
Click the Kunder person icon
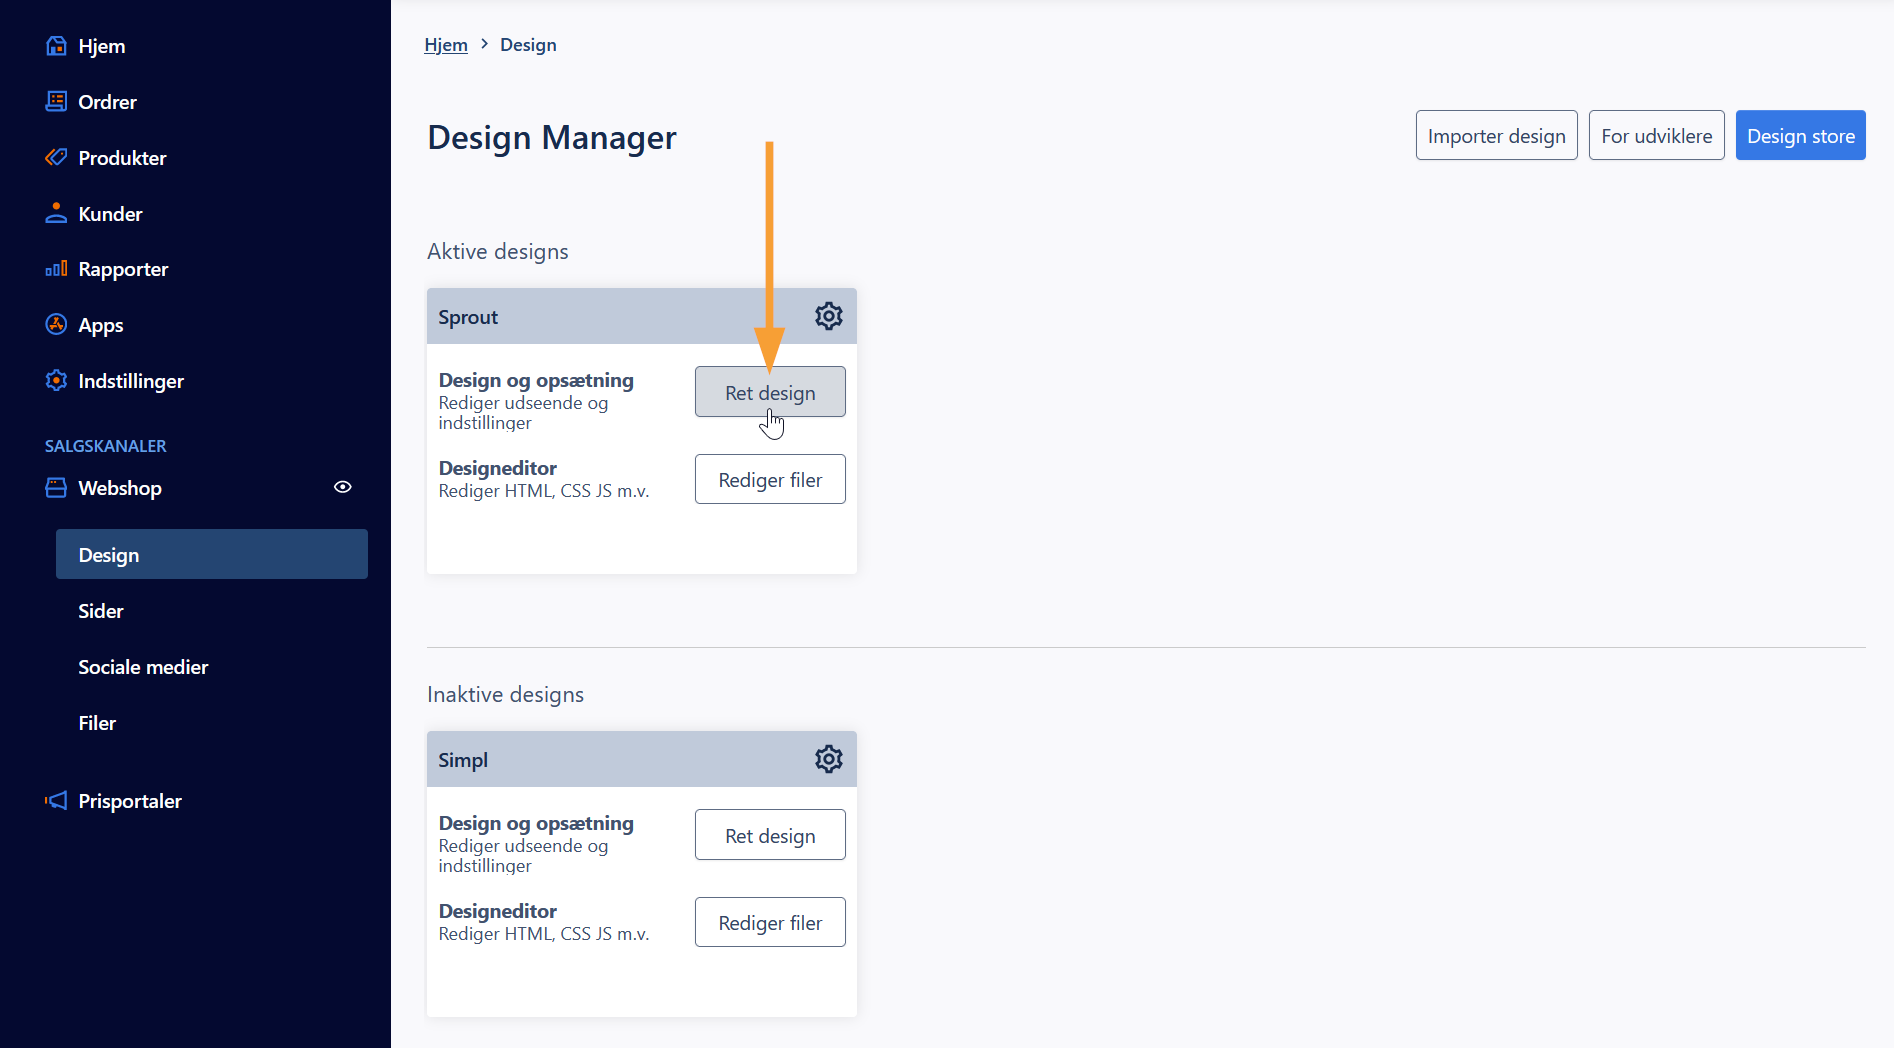pos(56,214)
